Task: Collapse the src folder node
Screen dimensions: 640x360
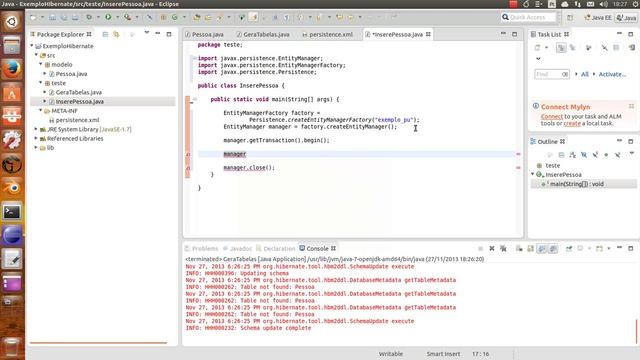Action: click(36, 55)
